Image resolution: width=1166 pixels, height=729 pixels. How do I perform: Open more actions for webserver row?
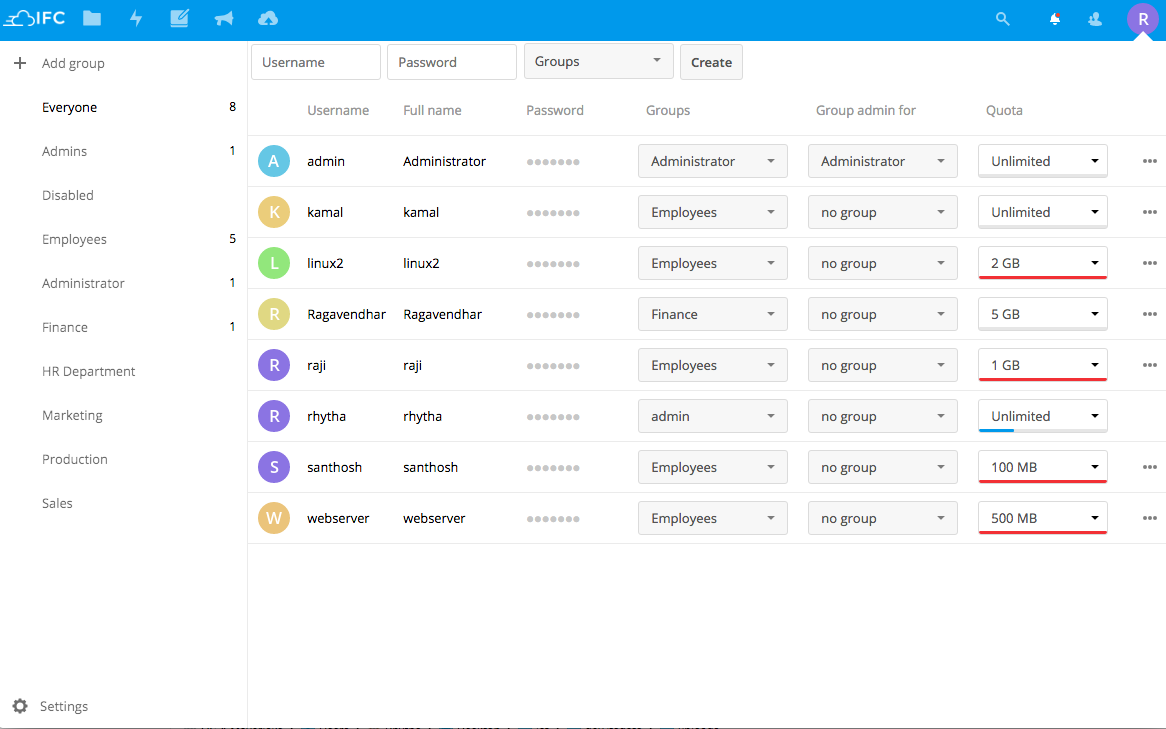pos(1150,518)
